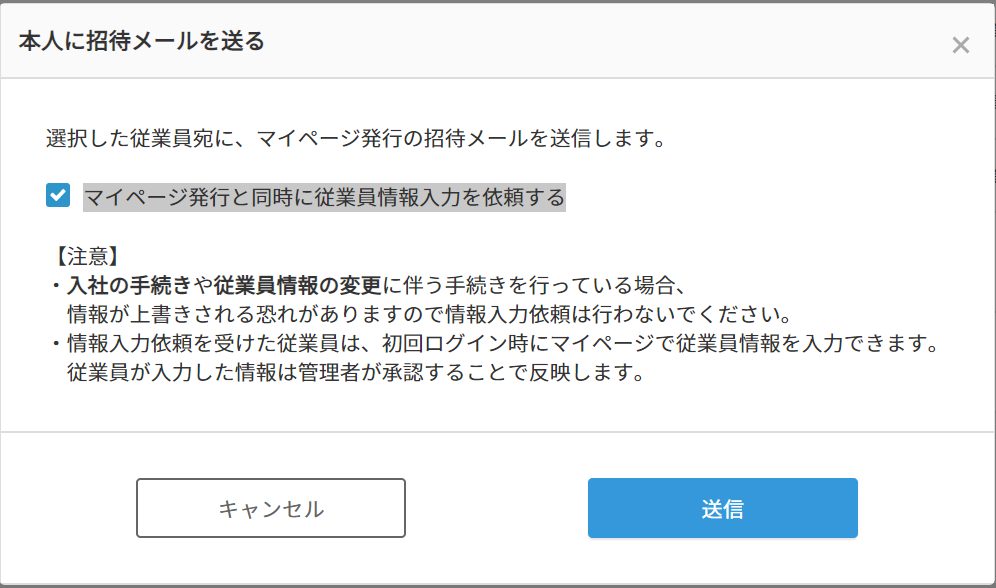
Task: Click the 本人に招待メールを送る dialog title
Action: (141, 42)
